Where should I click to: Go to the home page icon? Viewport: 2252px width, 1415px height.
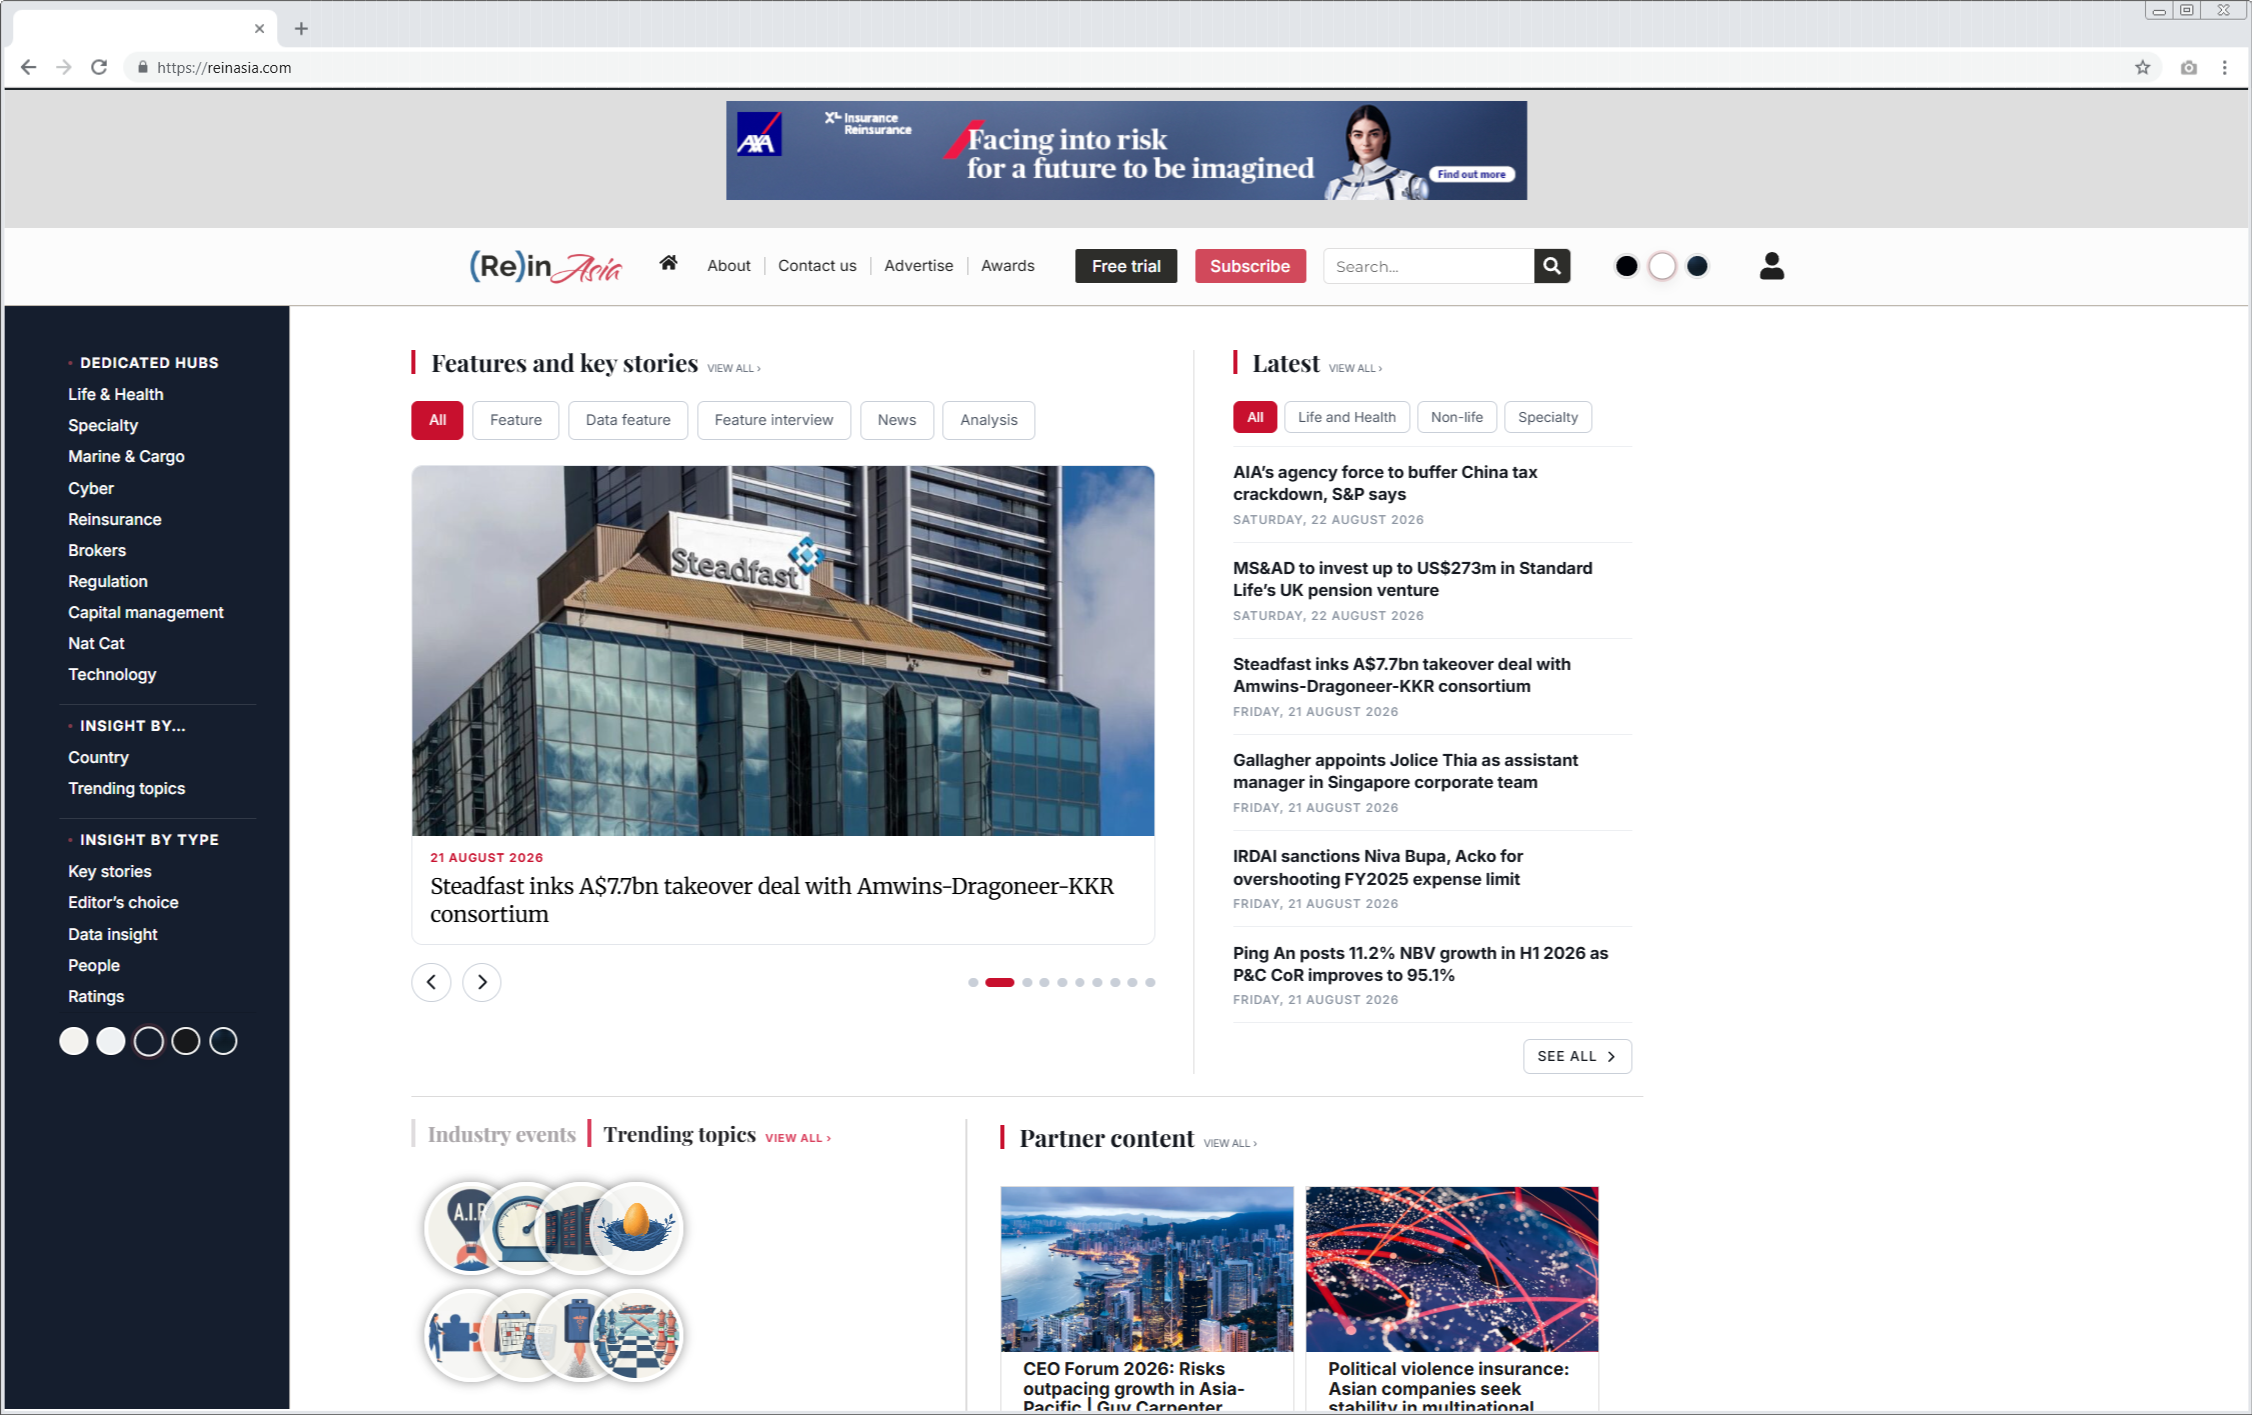click(x=668, y=263)
